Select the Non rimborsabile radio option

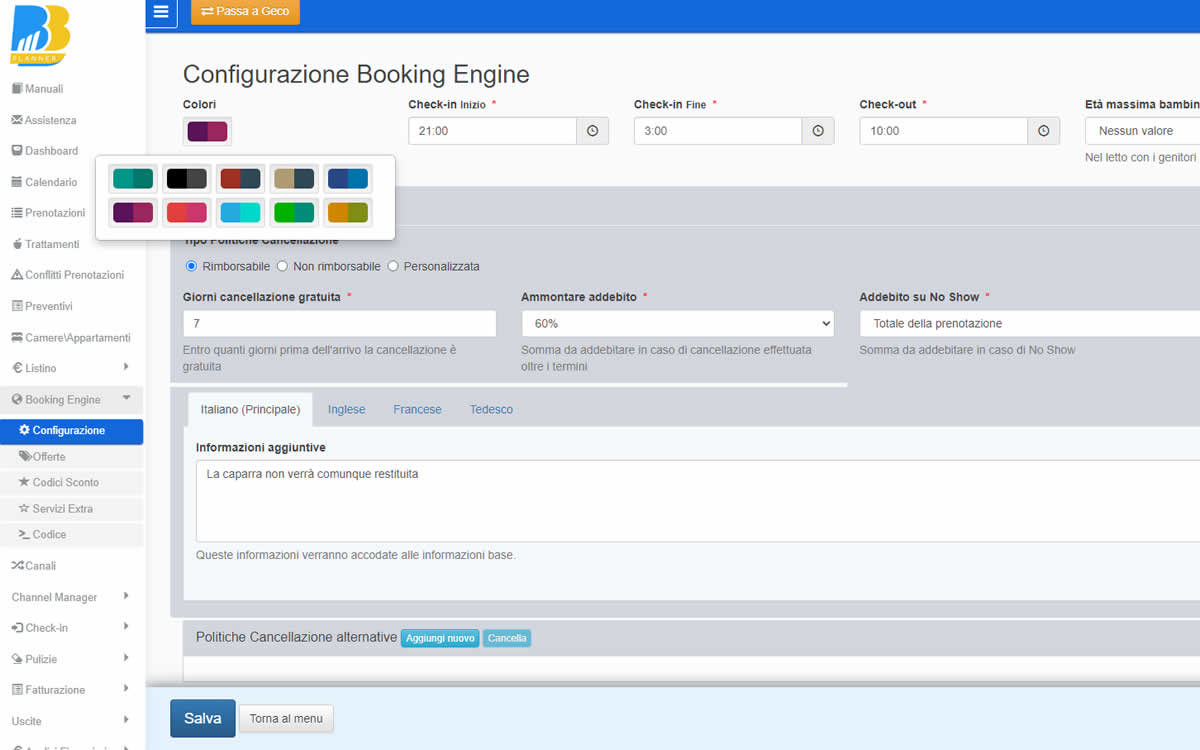(x=283, y=266)
